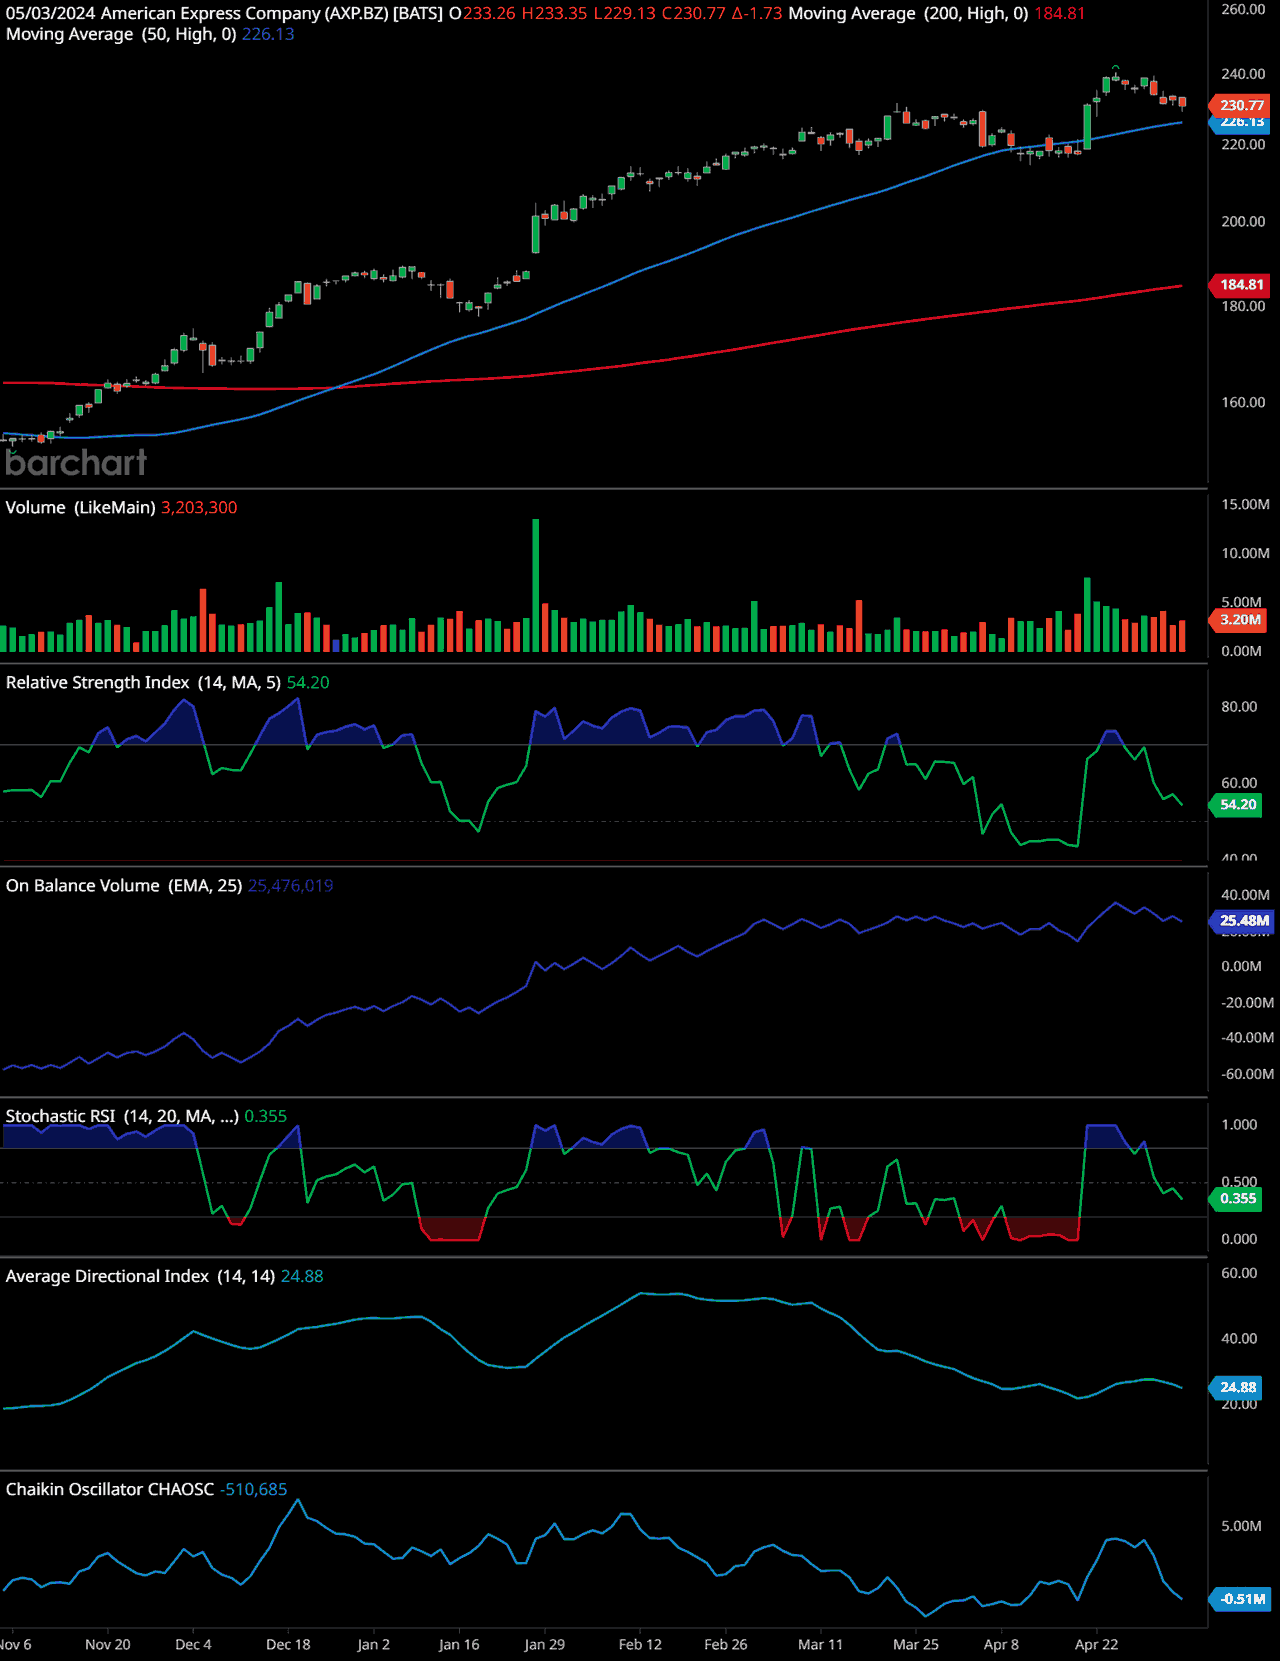Click the Average Directional Index label

coord(140,1277)
